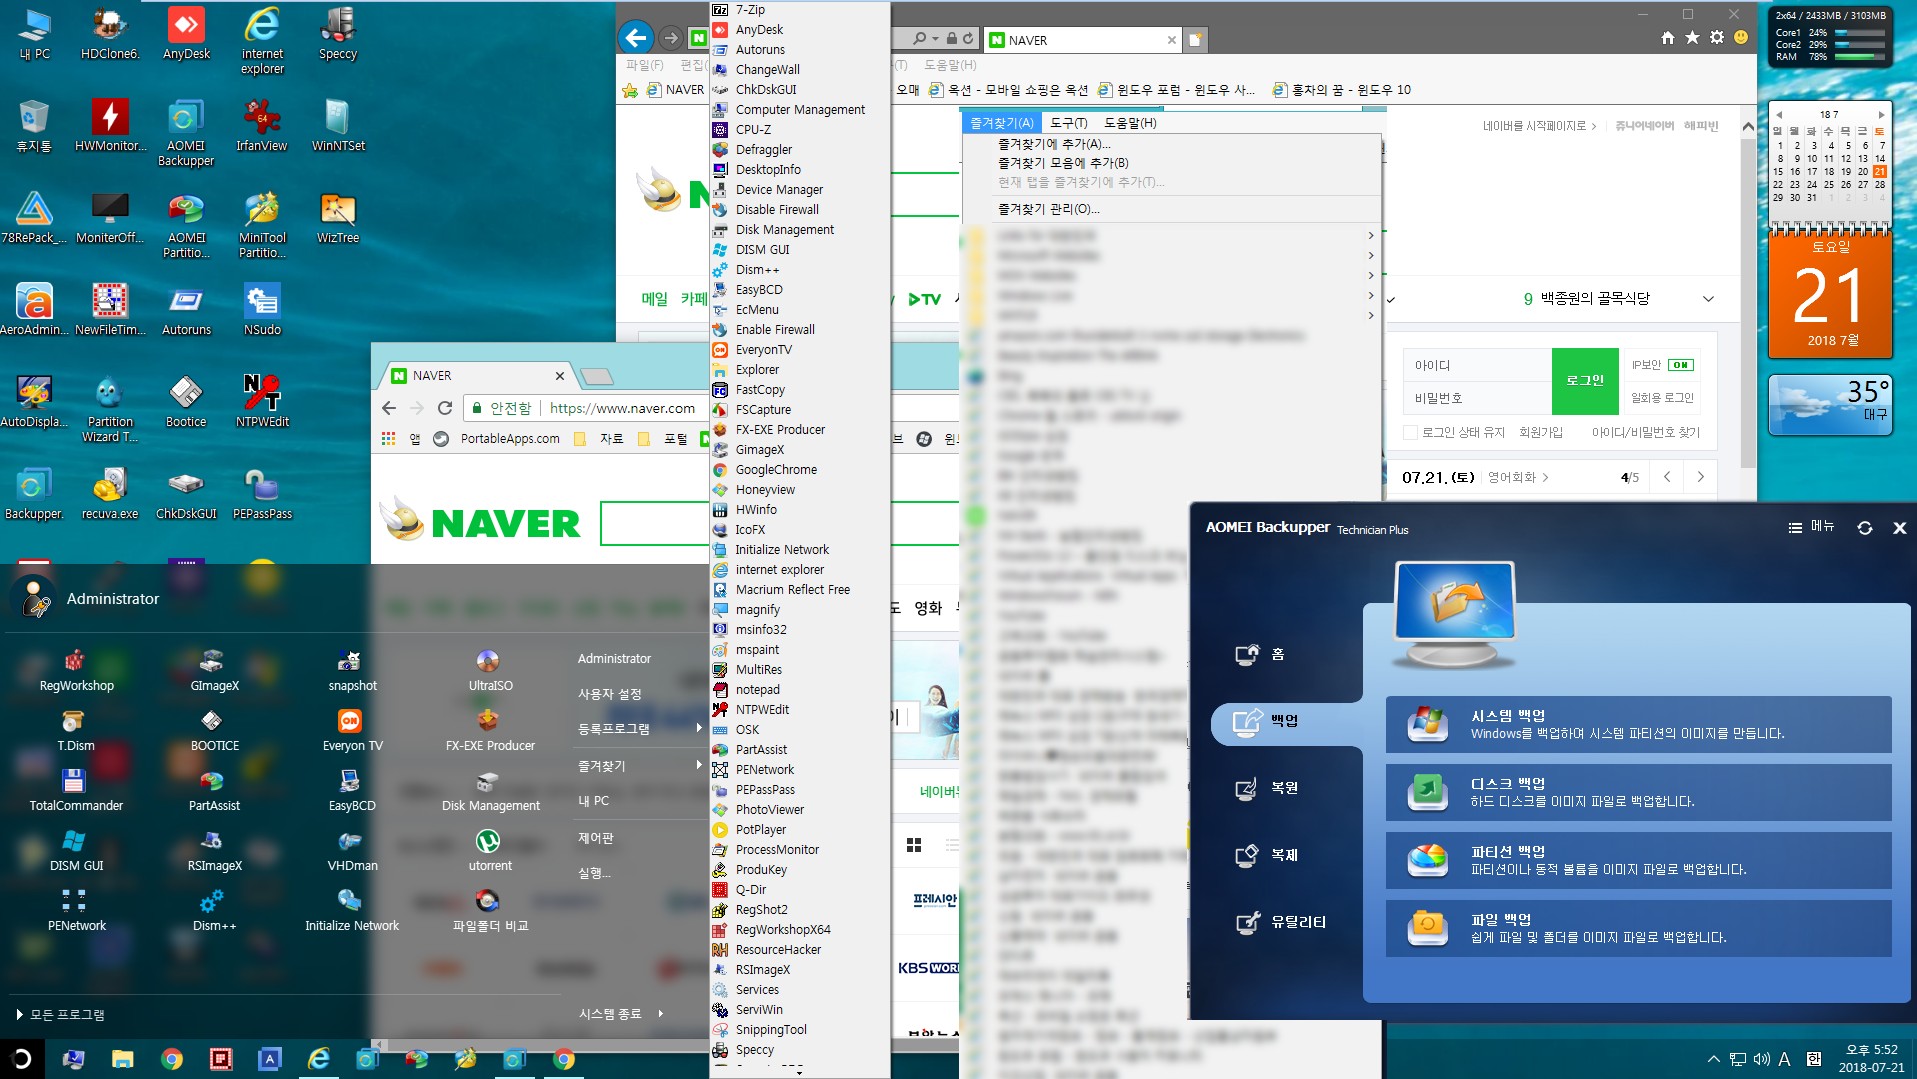Open HDClone6 desktop icon

(x=109, y=34)
